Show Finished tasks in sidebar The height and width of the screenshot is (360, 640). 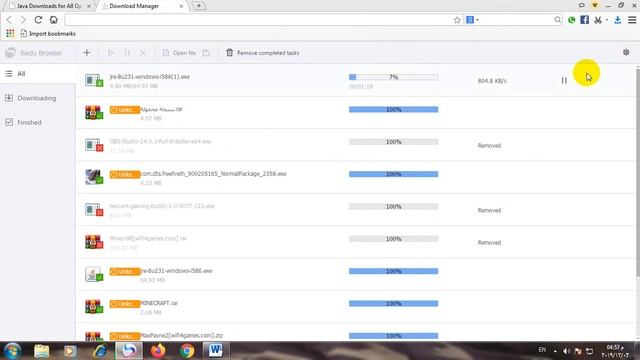(38, 122)
